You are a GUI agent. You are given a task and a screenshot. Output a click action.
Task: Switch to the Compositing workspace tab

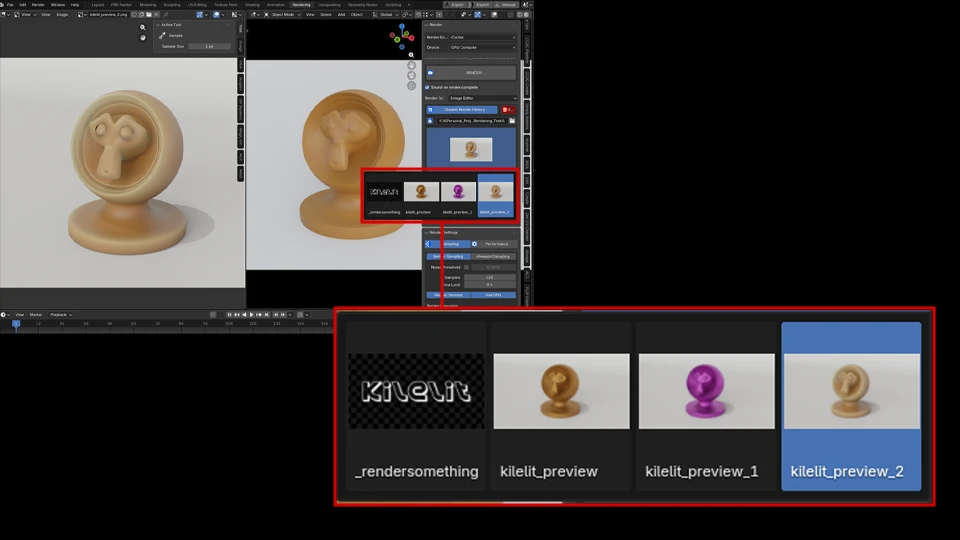(329, 4)
